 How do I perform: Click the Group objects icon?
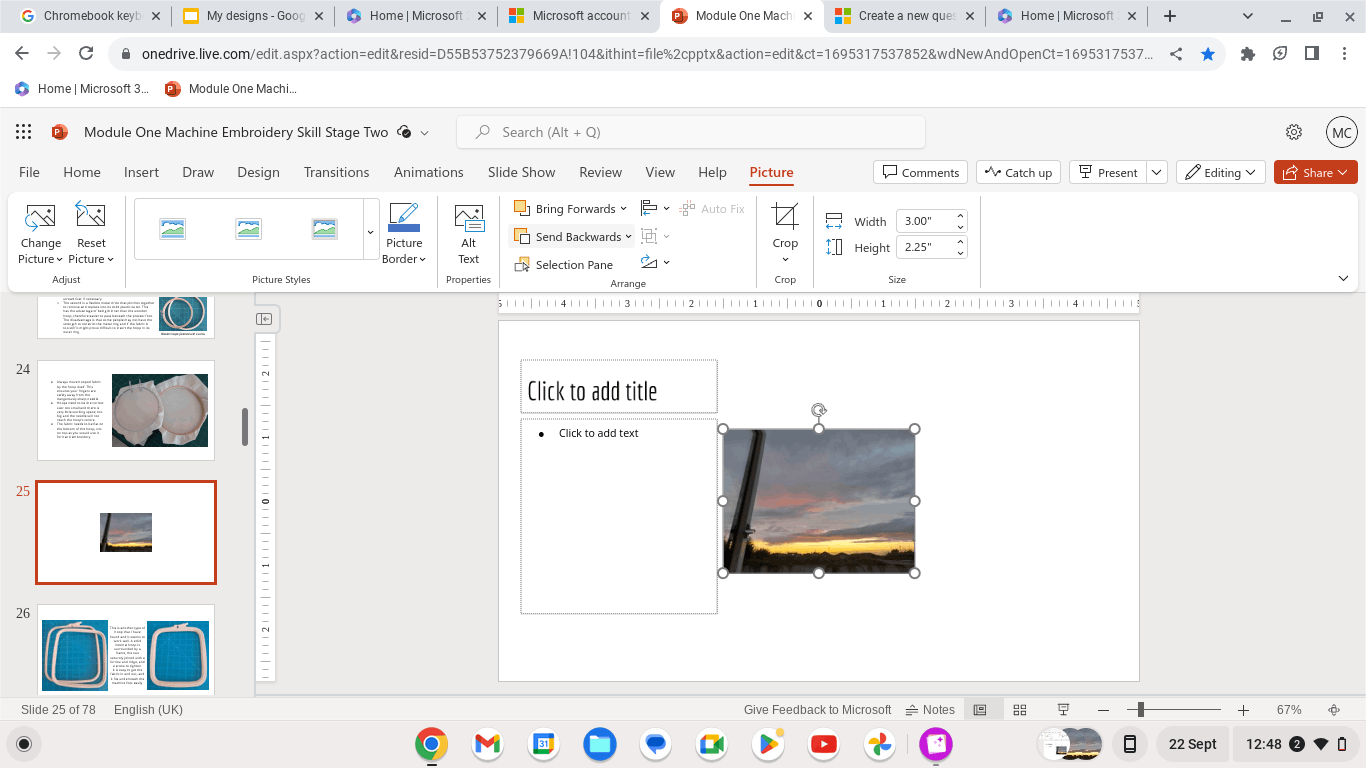(649, 236)
